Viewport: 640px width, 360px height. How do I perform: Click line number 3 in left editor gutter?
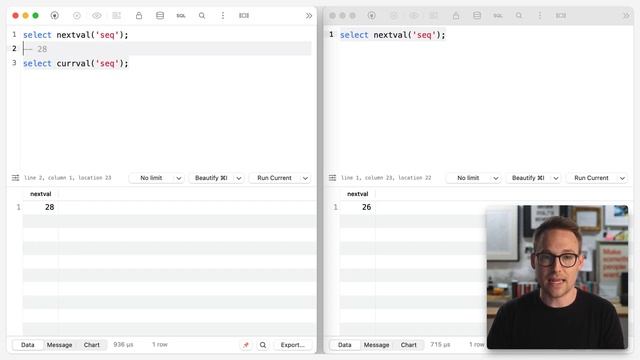[x=14, y=63]
